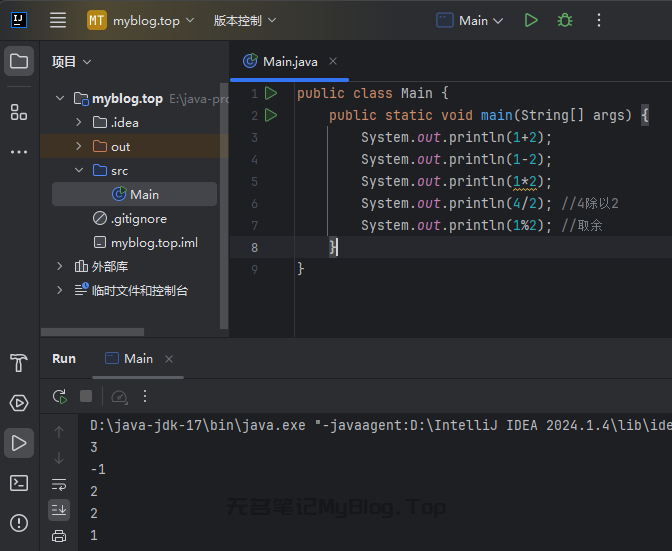The image size is (672, 551).
Task: Click the IntelliJ IDEA logo icon
Action: (18, 20)
